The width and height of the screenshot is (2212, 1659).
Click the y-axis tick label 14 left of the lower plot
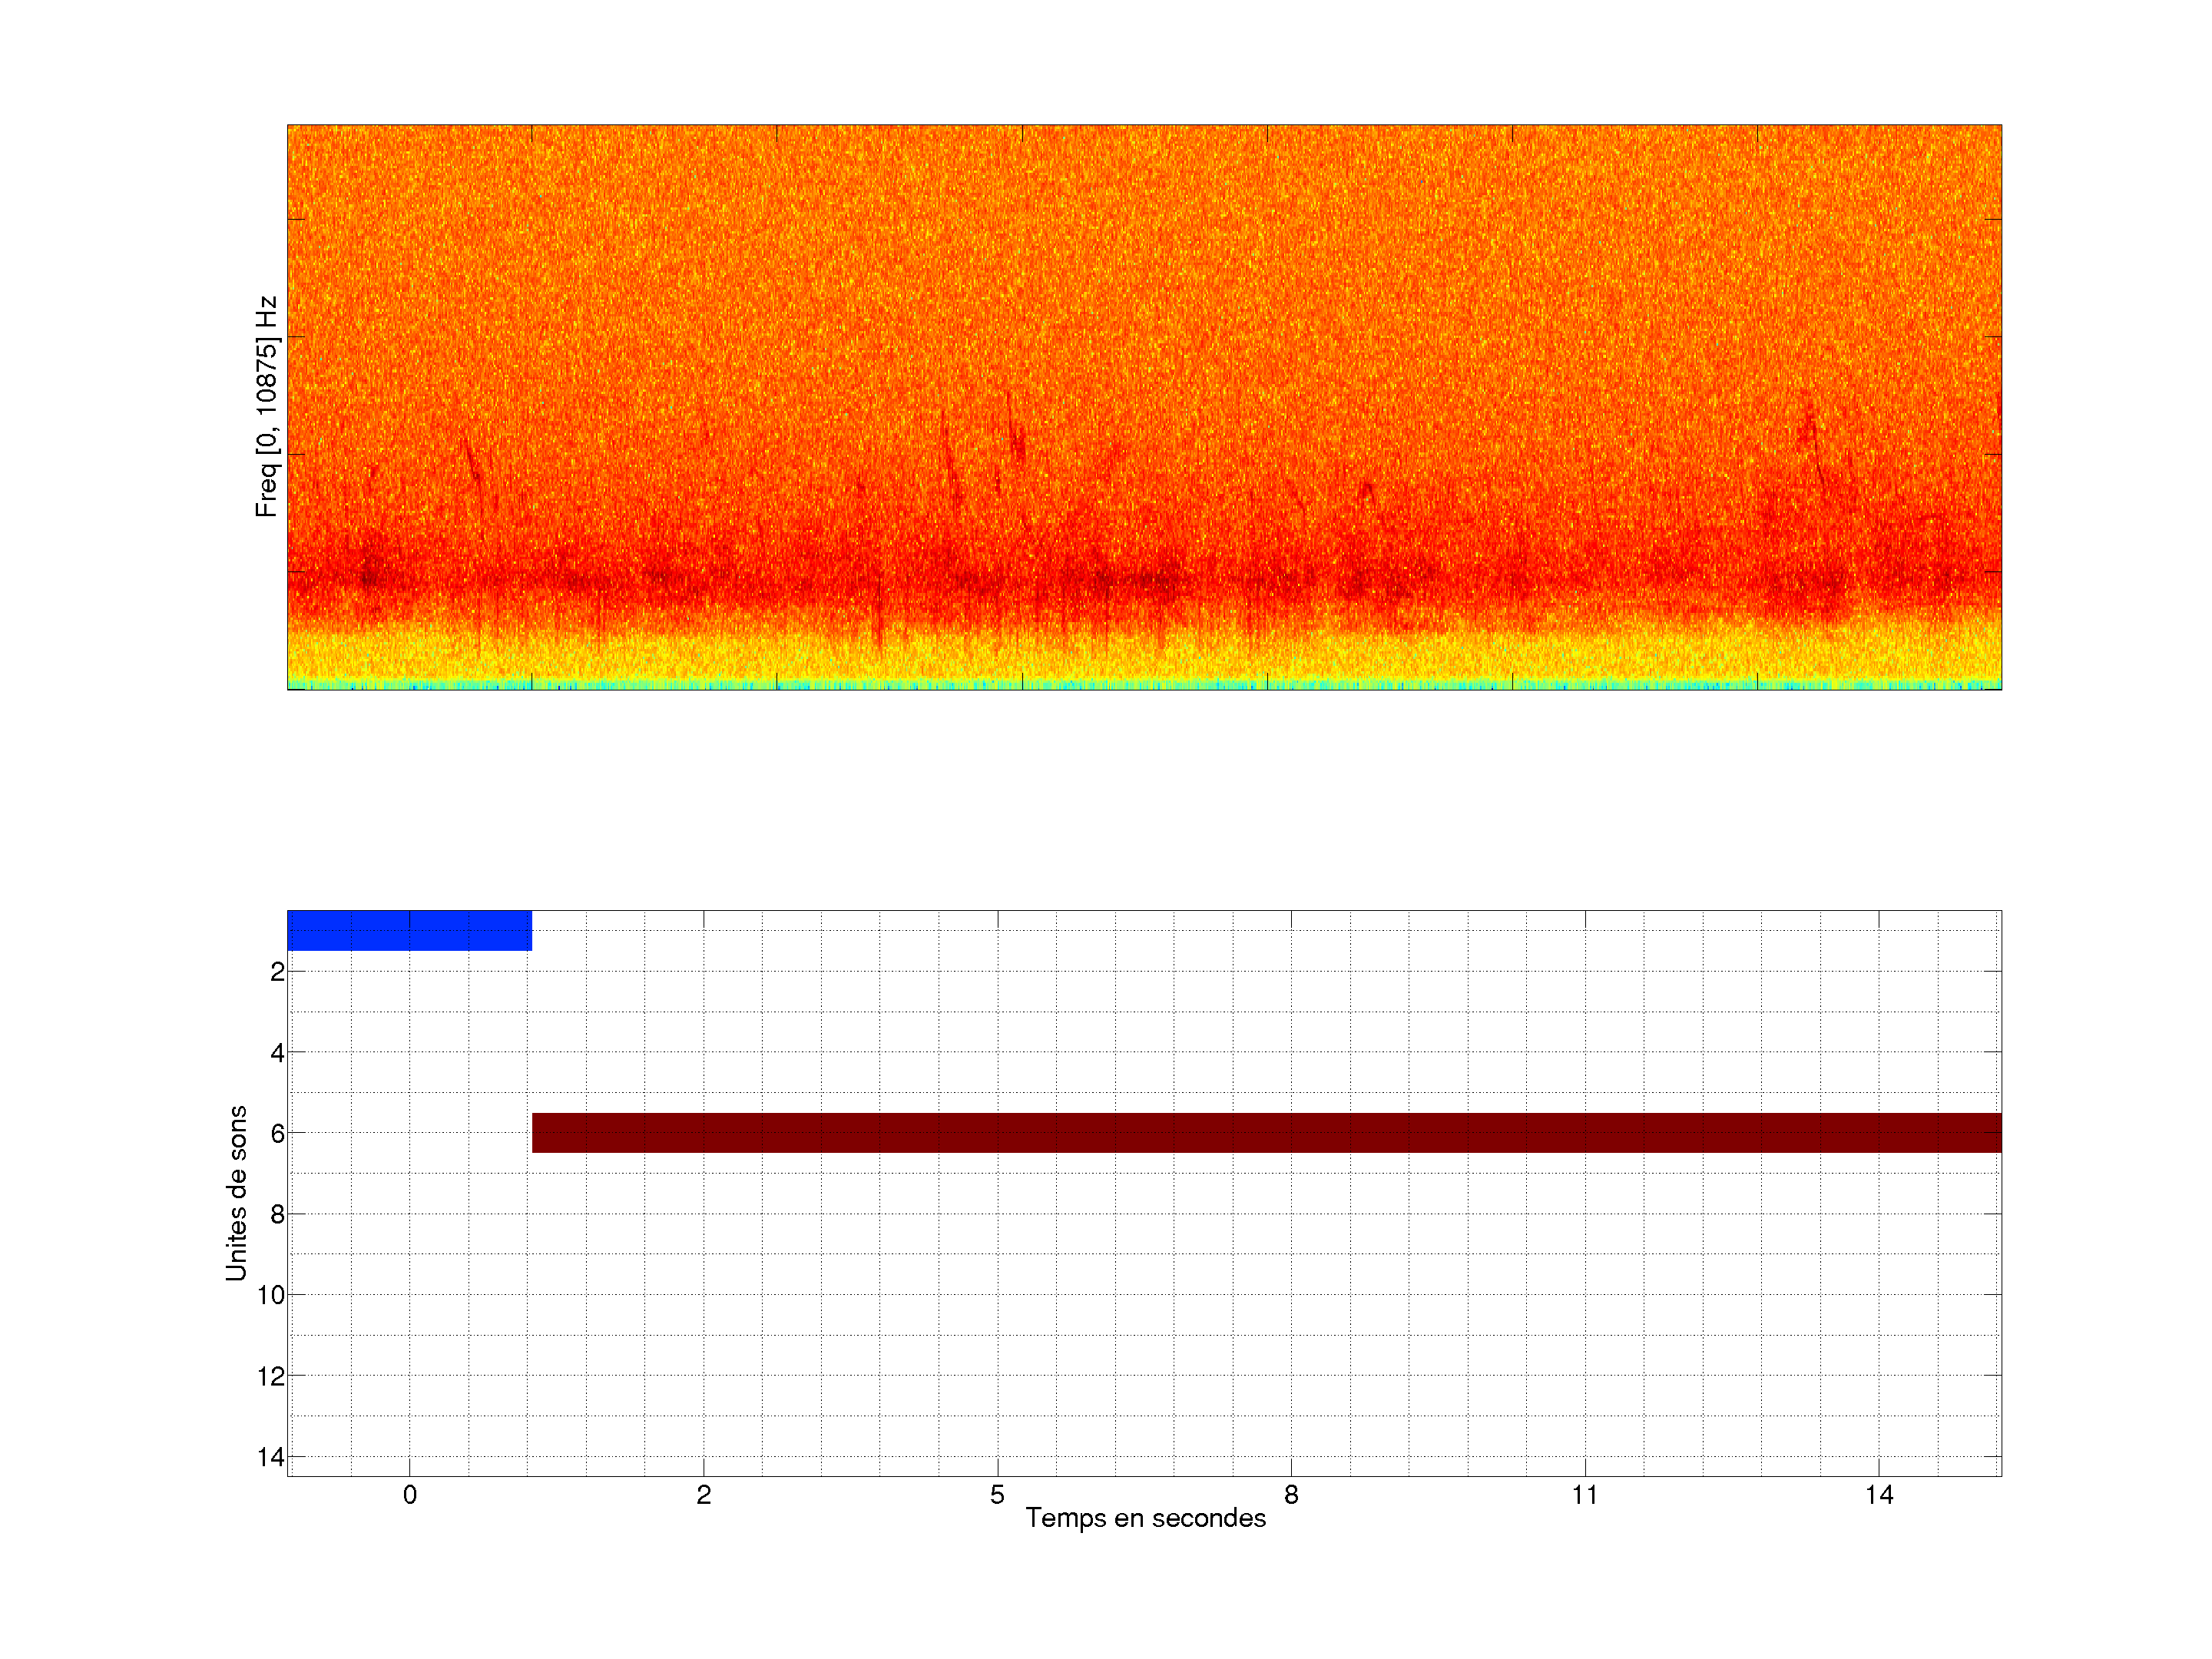[x=271, y=1457]
